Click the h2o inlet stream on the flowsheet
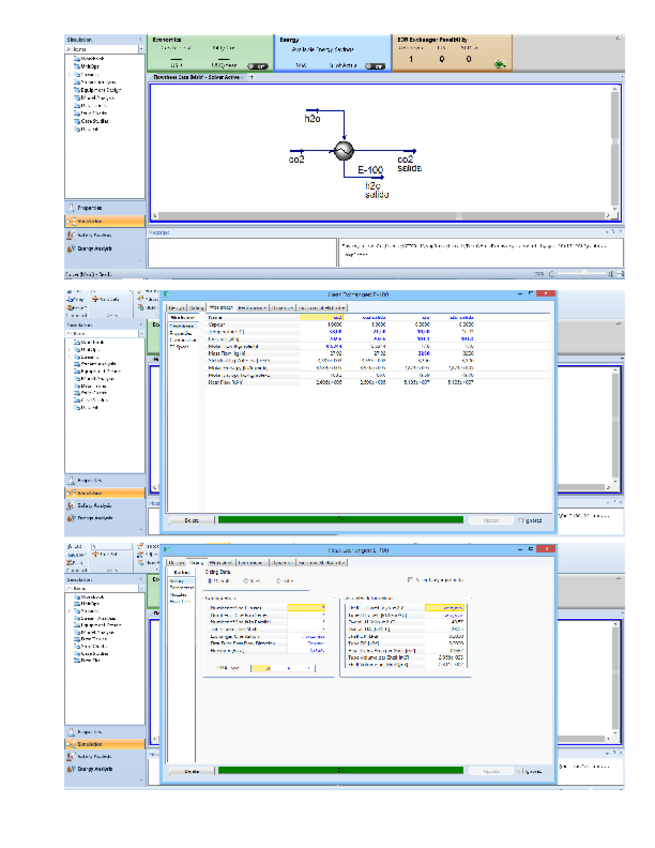Image resolution: width=655 pixels, height=848 pixels. tap(313, 119)
